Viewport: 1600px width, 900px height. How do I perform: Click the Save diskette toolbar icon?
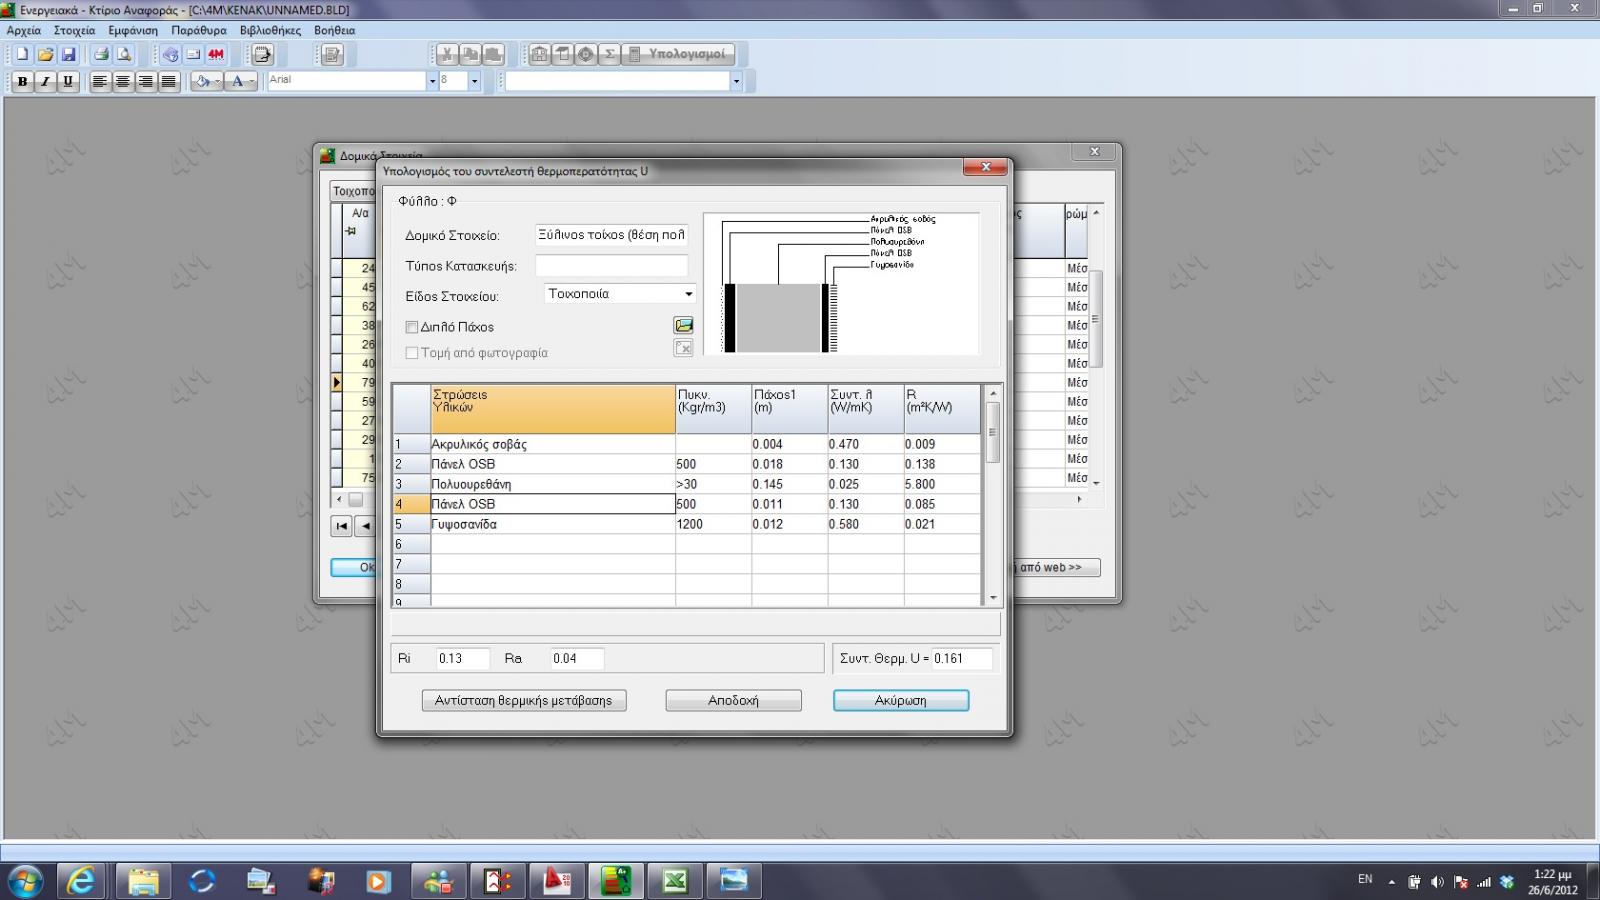pos(69,54)
